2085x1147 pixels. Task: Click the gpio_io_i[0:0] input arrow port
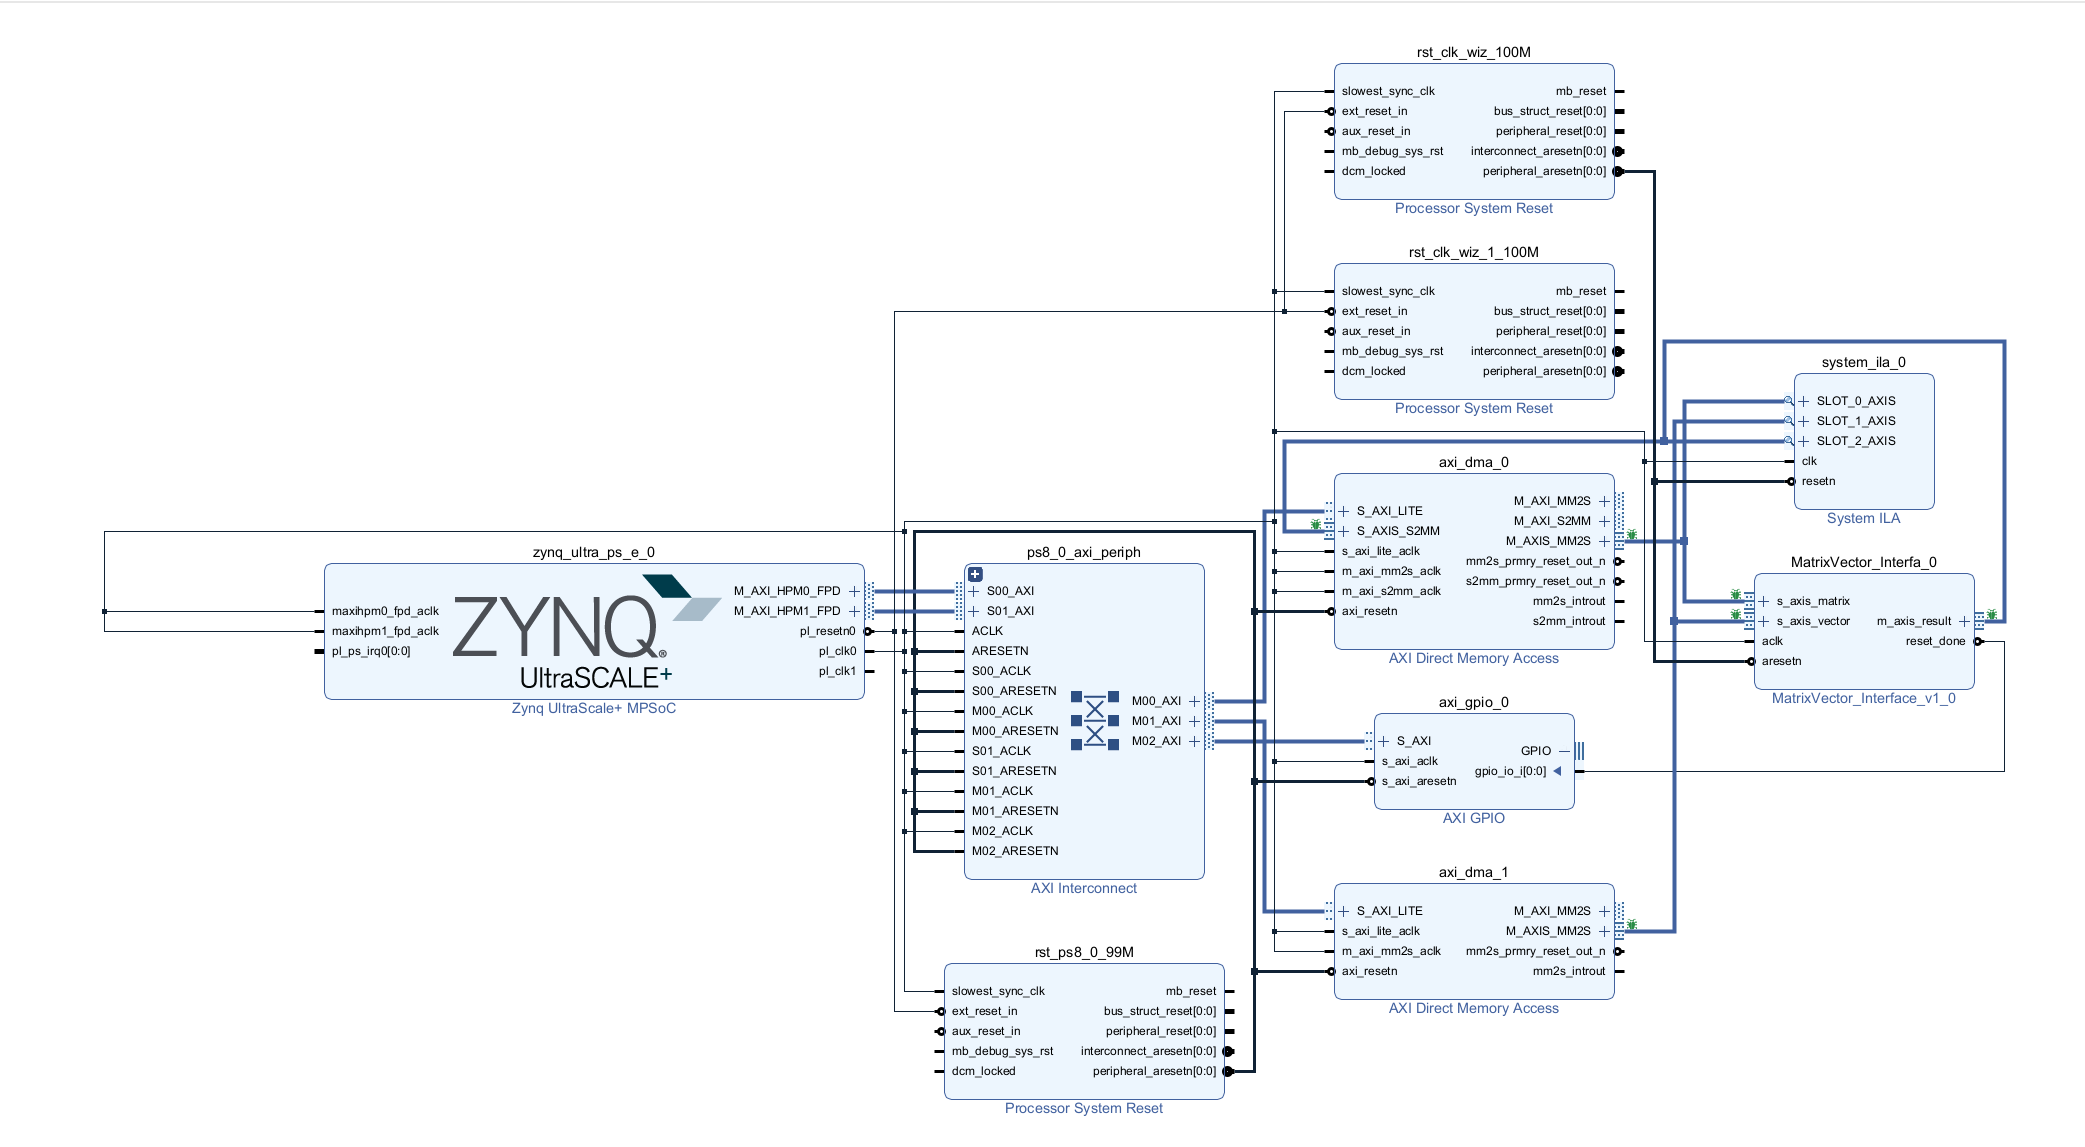click(x=1557, y=771)
